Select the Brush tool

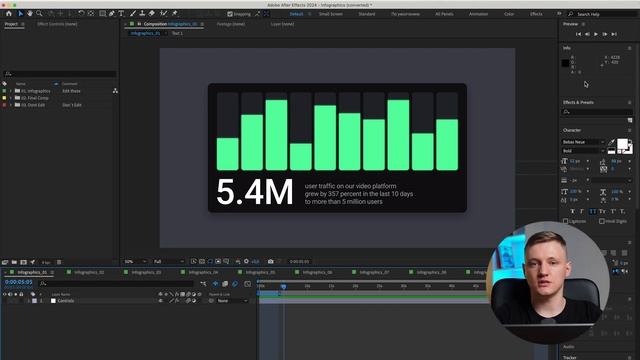coord(133,13)
